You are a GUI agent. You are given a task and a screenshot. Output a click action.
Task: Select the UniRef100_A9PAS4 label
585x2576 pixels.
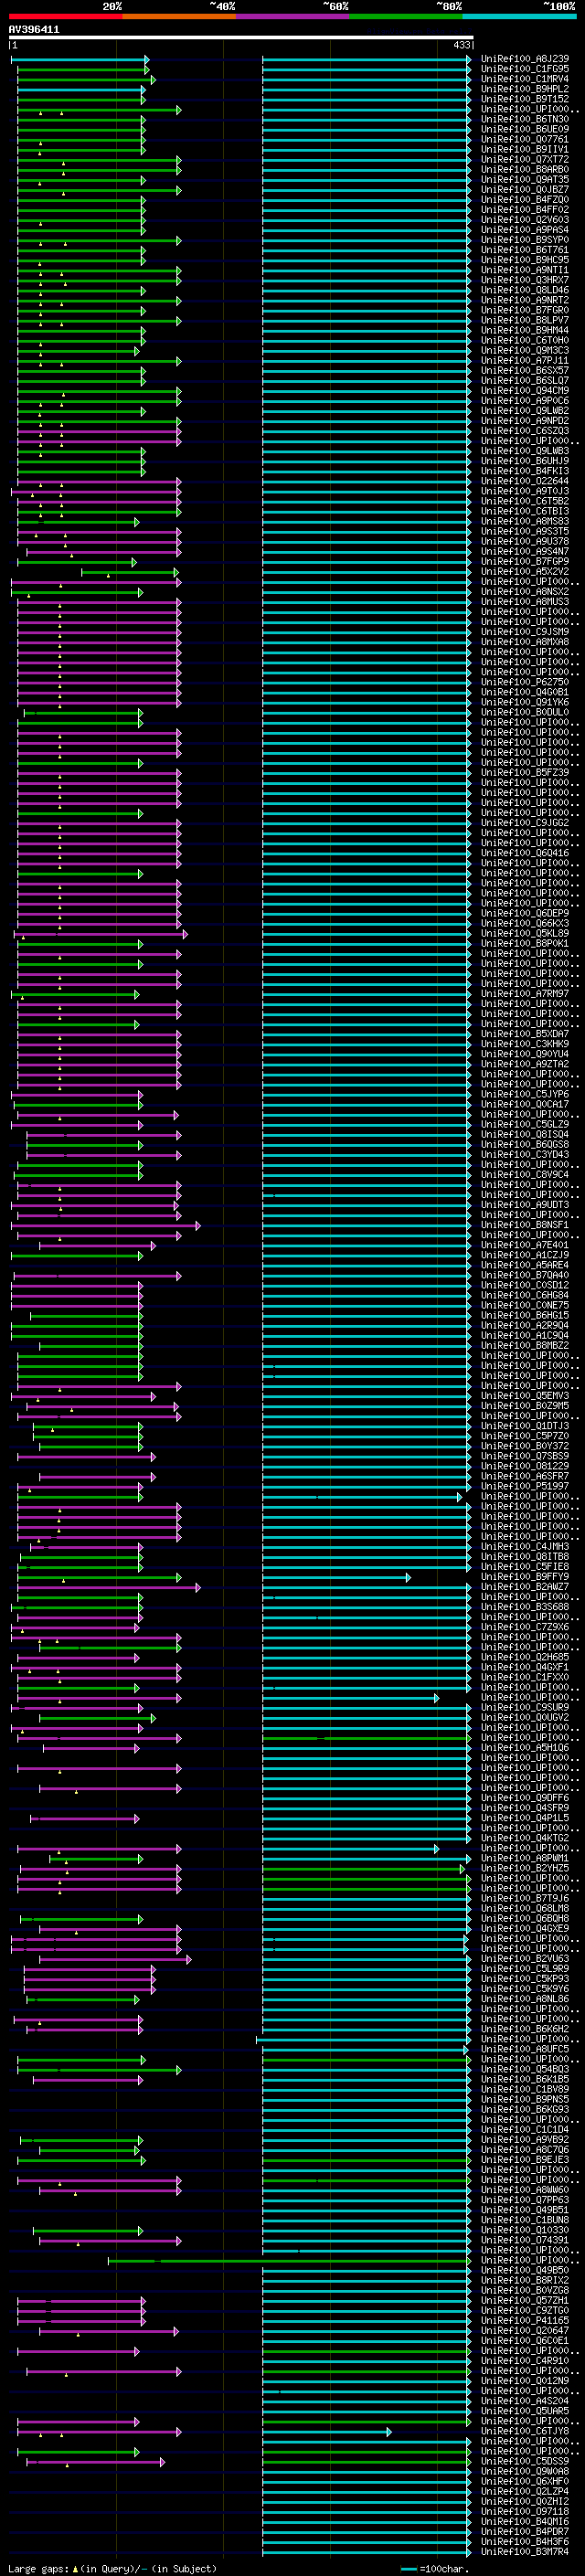pyautogui.click(x=525, y=230)
